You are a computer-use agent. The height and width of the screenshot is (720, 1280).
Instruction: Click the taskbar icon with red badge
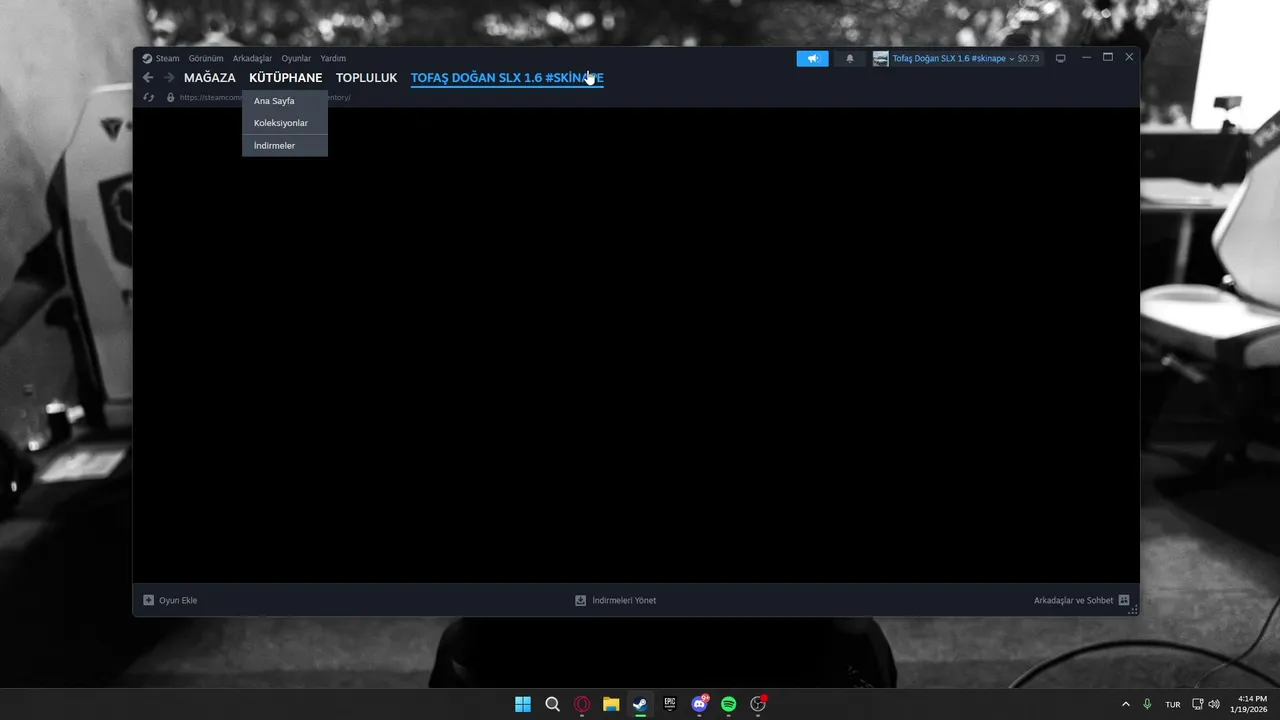[758, 704]
